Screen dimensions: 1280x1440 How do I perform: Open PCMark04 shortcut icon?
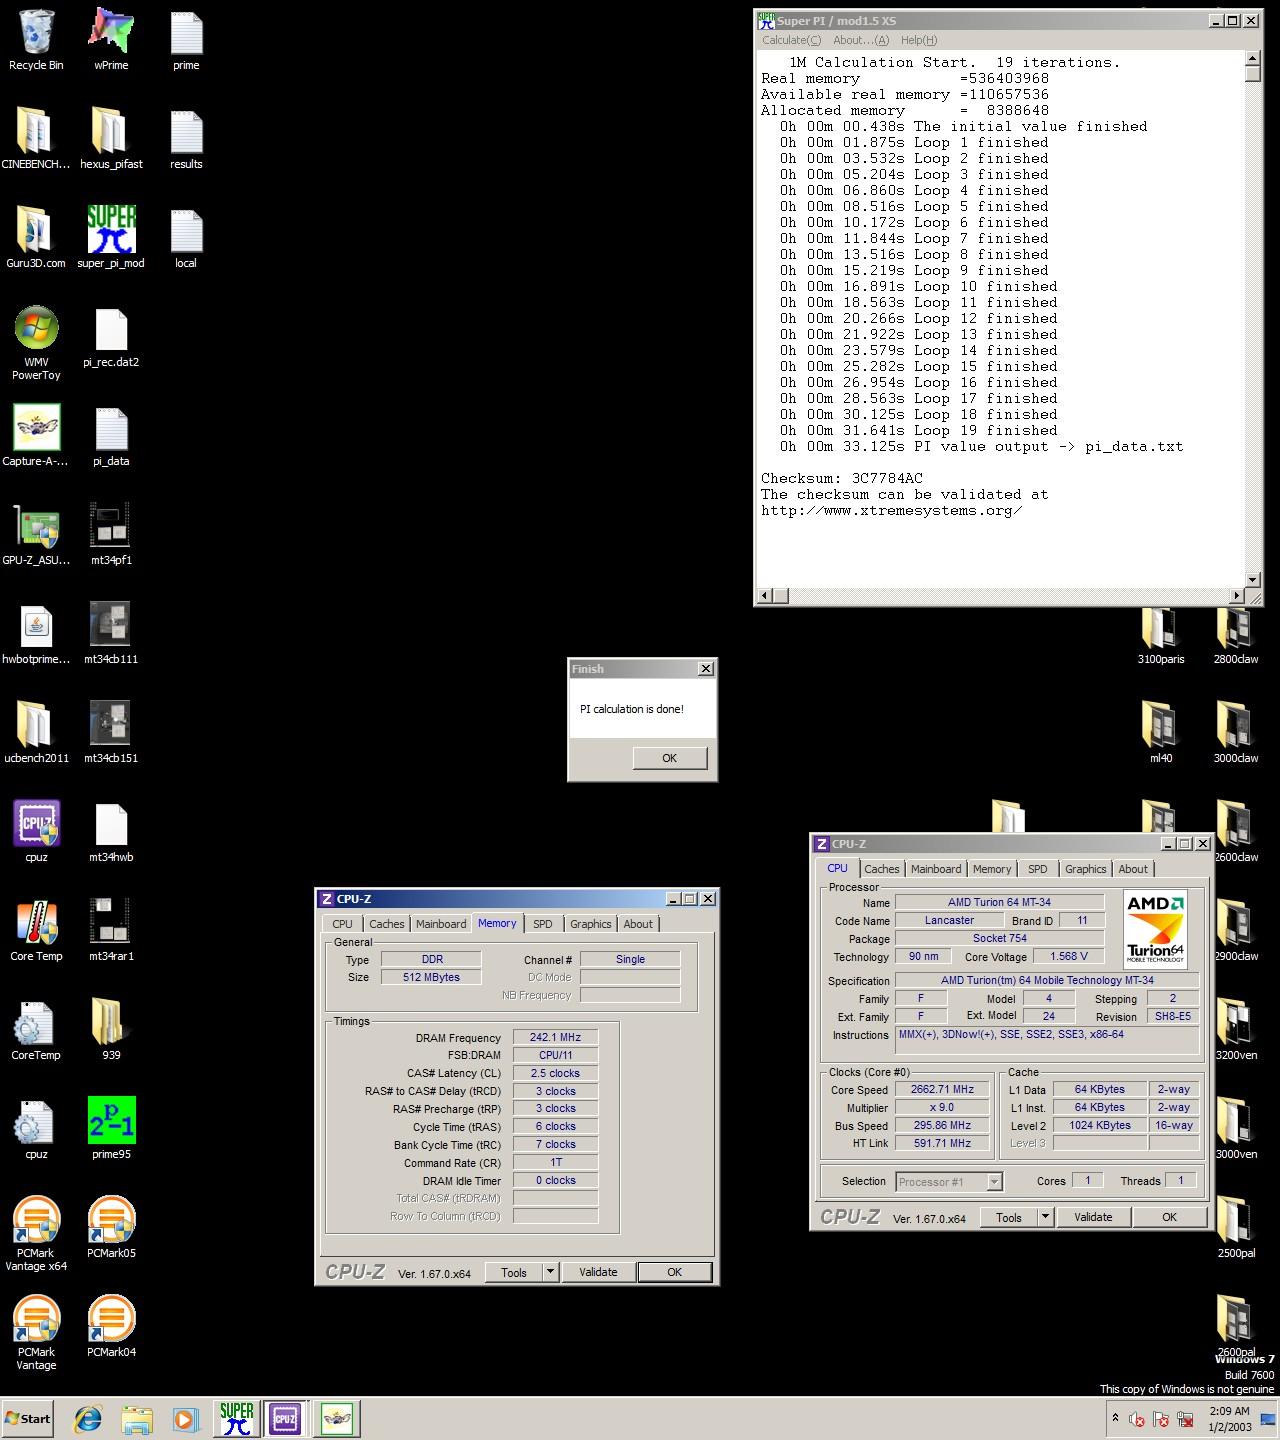[111, 1326]
